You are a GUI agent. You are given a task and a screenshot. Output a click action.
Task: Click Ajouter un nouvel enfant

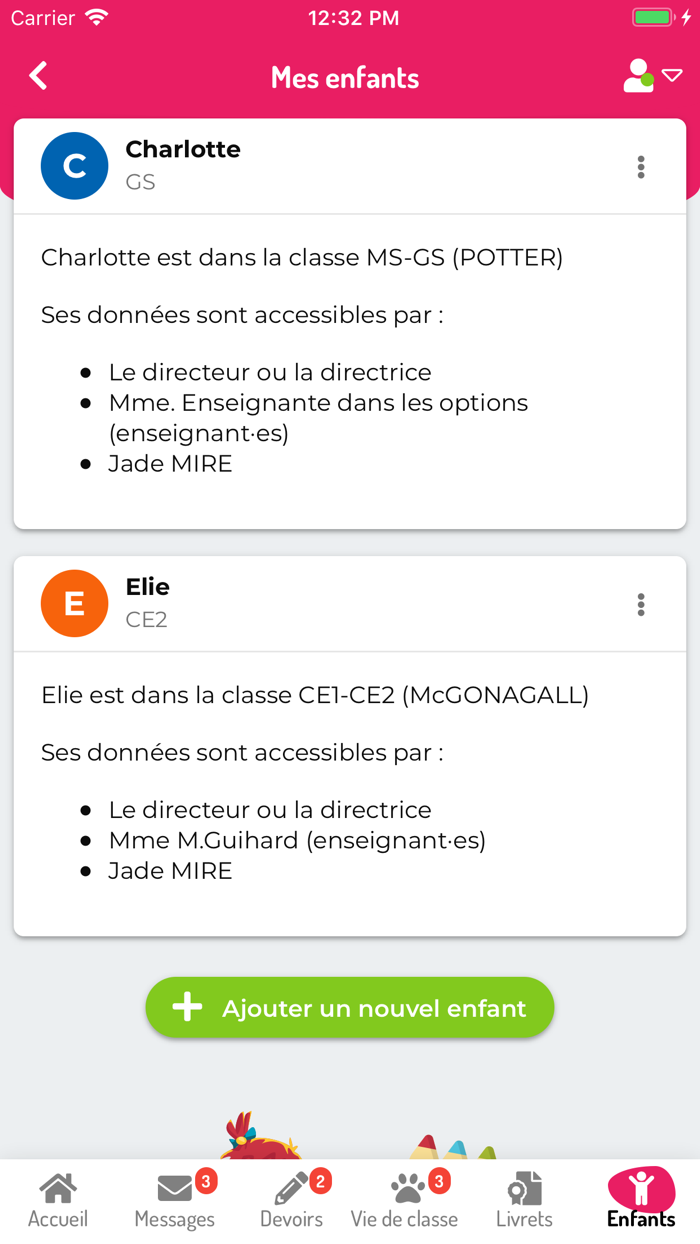click(349, 1007)
